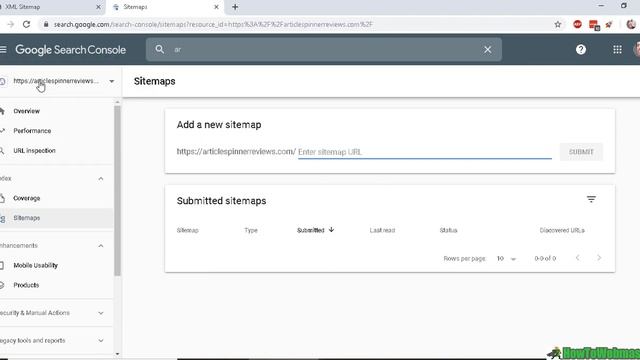Open Mobile Usability report
Screen dimensions: 640x360
coord(36,265)
